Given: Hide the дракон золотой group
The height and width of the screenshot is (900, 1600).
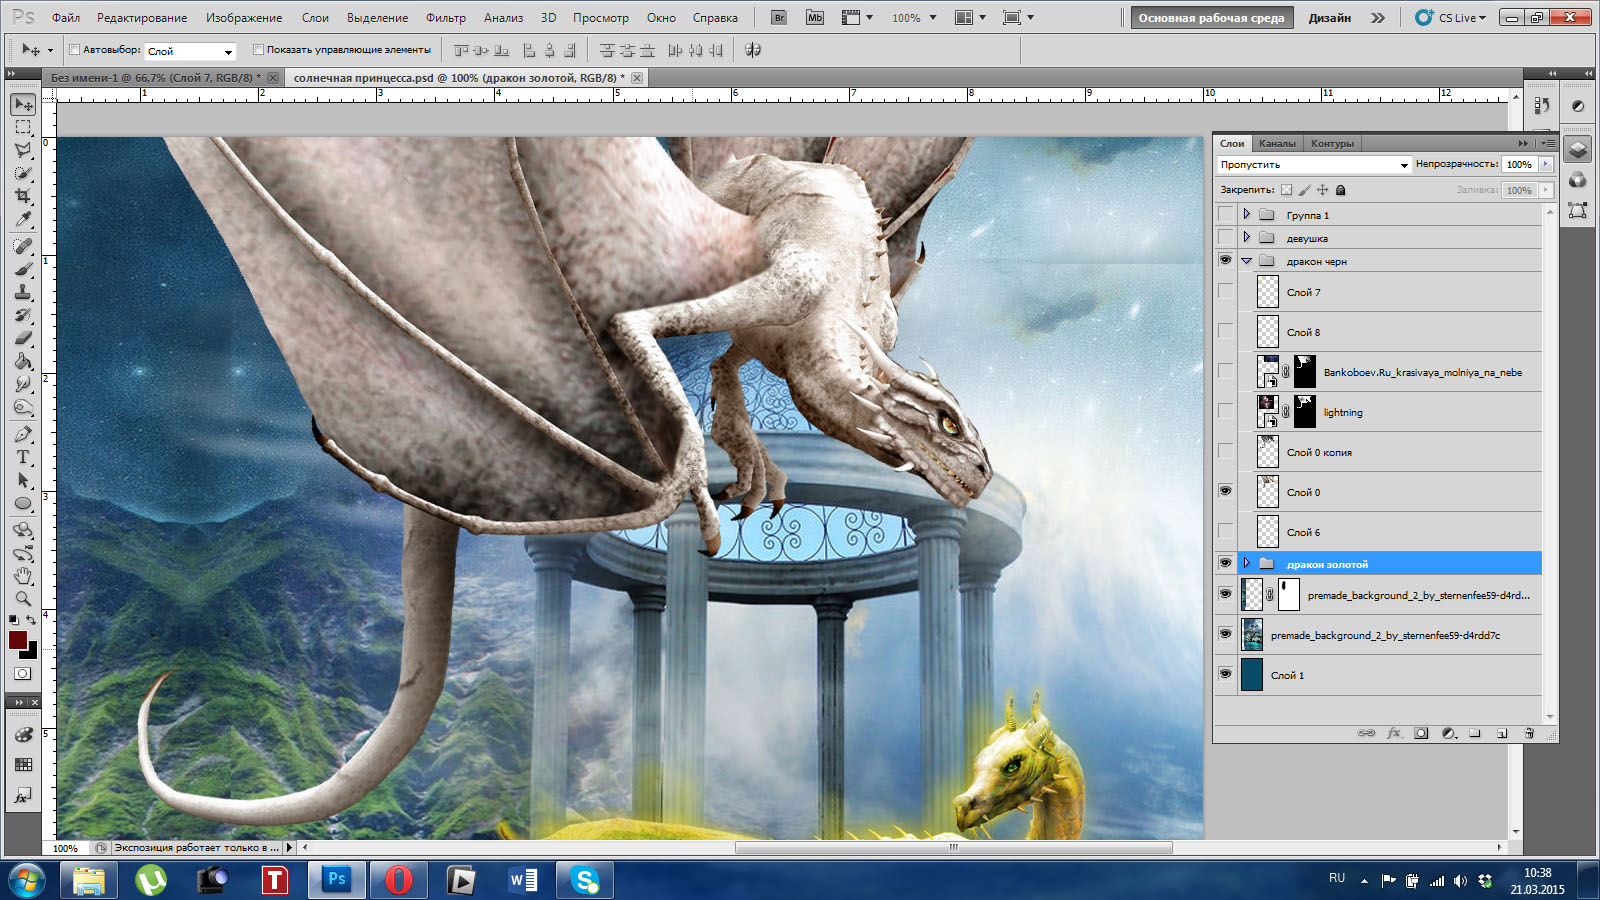Looking at the screenshot, I should click(1225, 563).
